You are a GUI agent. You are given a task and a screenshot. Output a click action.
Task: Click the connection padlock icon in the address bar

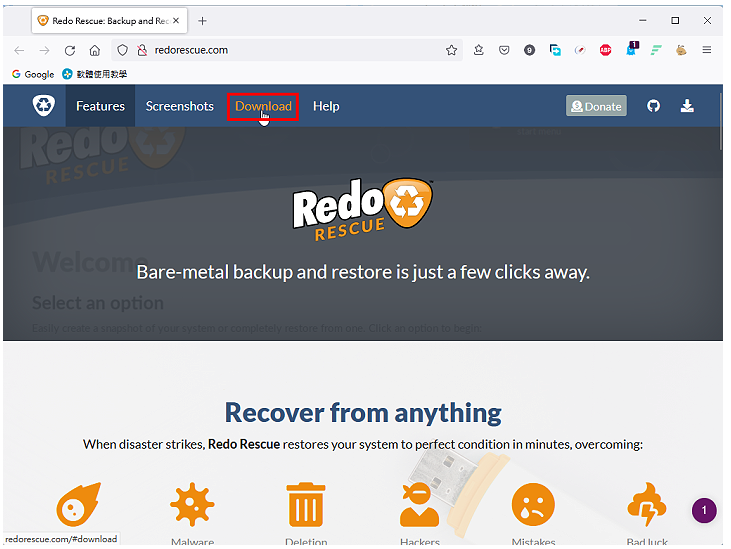pyautogui.click(x=142, y=50)
